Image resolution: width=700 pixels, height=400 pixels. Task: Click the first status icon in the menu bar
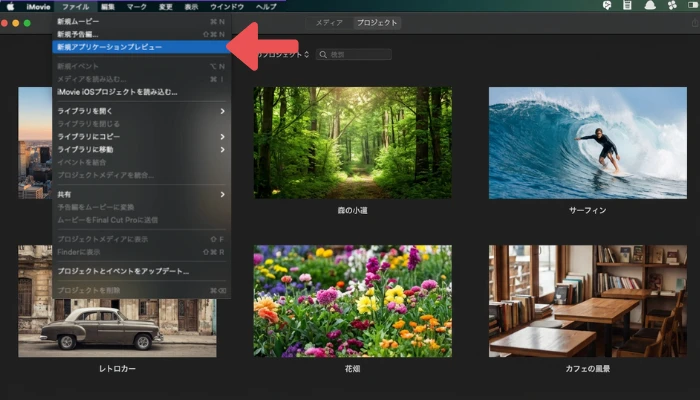608,6
